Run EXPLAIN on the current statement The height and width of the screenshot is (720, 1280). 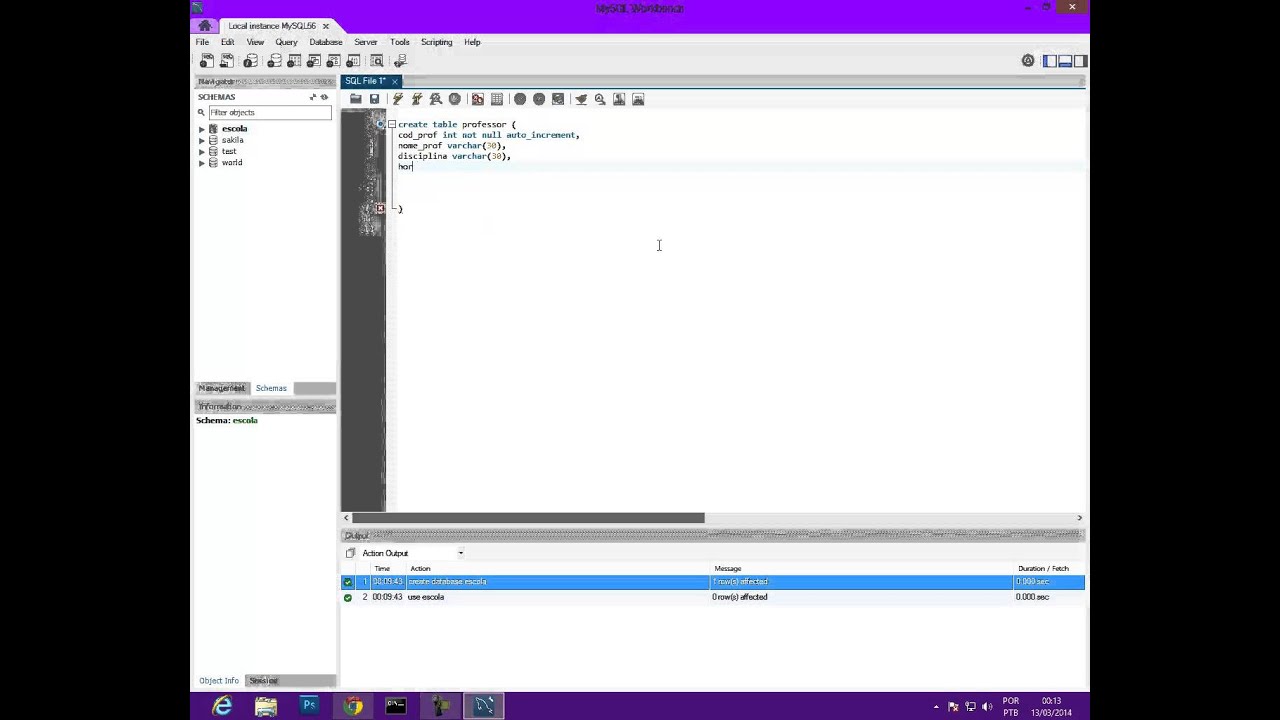tap(436, 99)
